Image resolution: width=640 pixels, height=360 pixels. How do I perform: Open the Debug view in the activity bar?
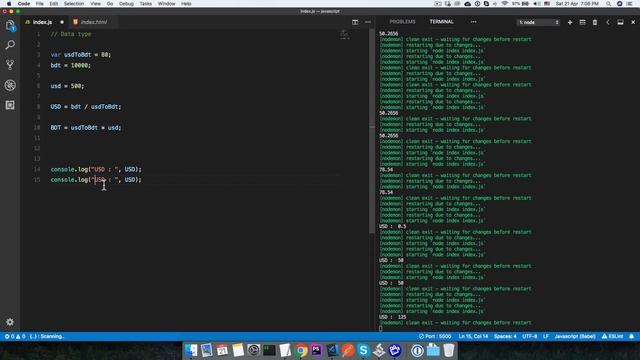[10, 85]
